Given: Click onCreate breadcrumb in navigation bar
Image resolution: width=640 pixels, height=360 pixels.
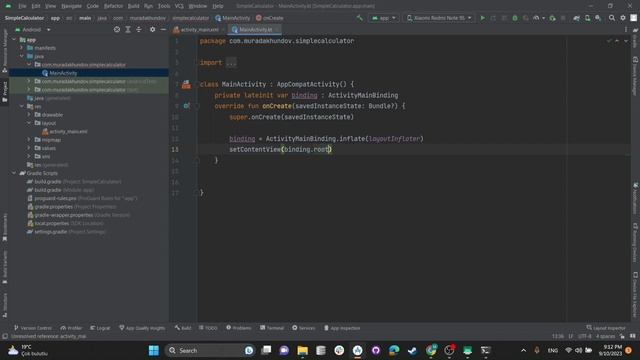Looking at the screenshot, I should pos(269,18).
